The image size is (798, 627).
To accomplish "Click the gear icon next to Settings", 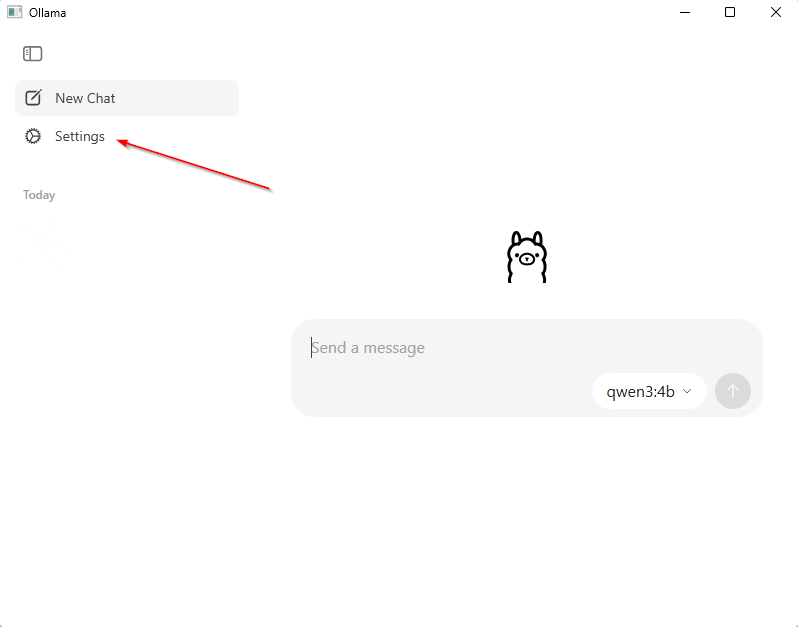I will (x=33, y=136).
